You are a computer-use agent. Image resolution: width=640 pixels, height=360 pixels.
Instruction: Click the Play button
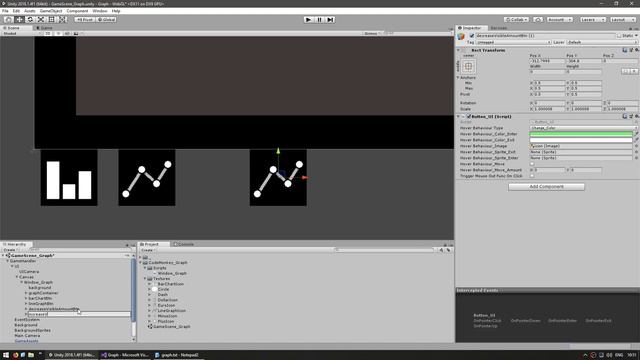(x=309, y=20)
